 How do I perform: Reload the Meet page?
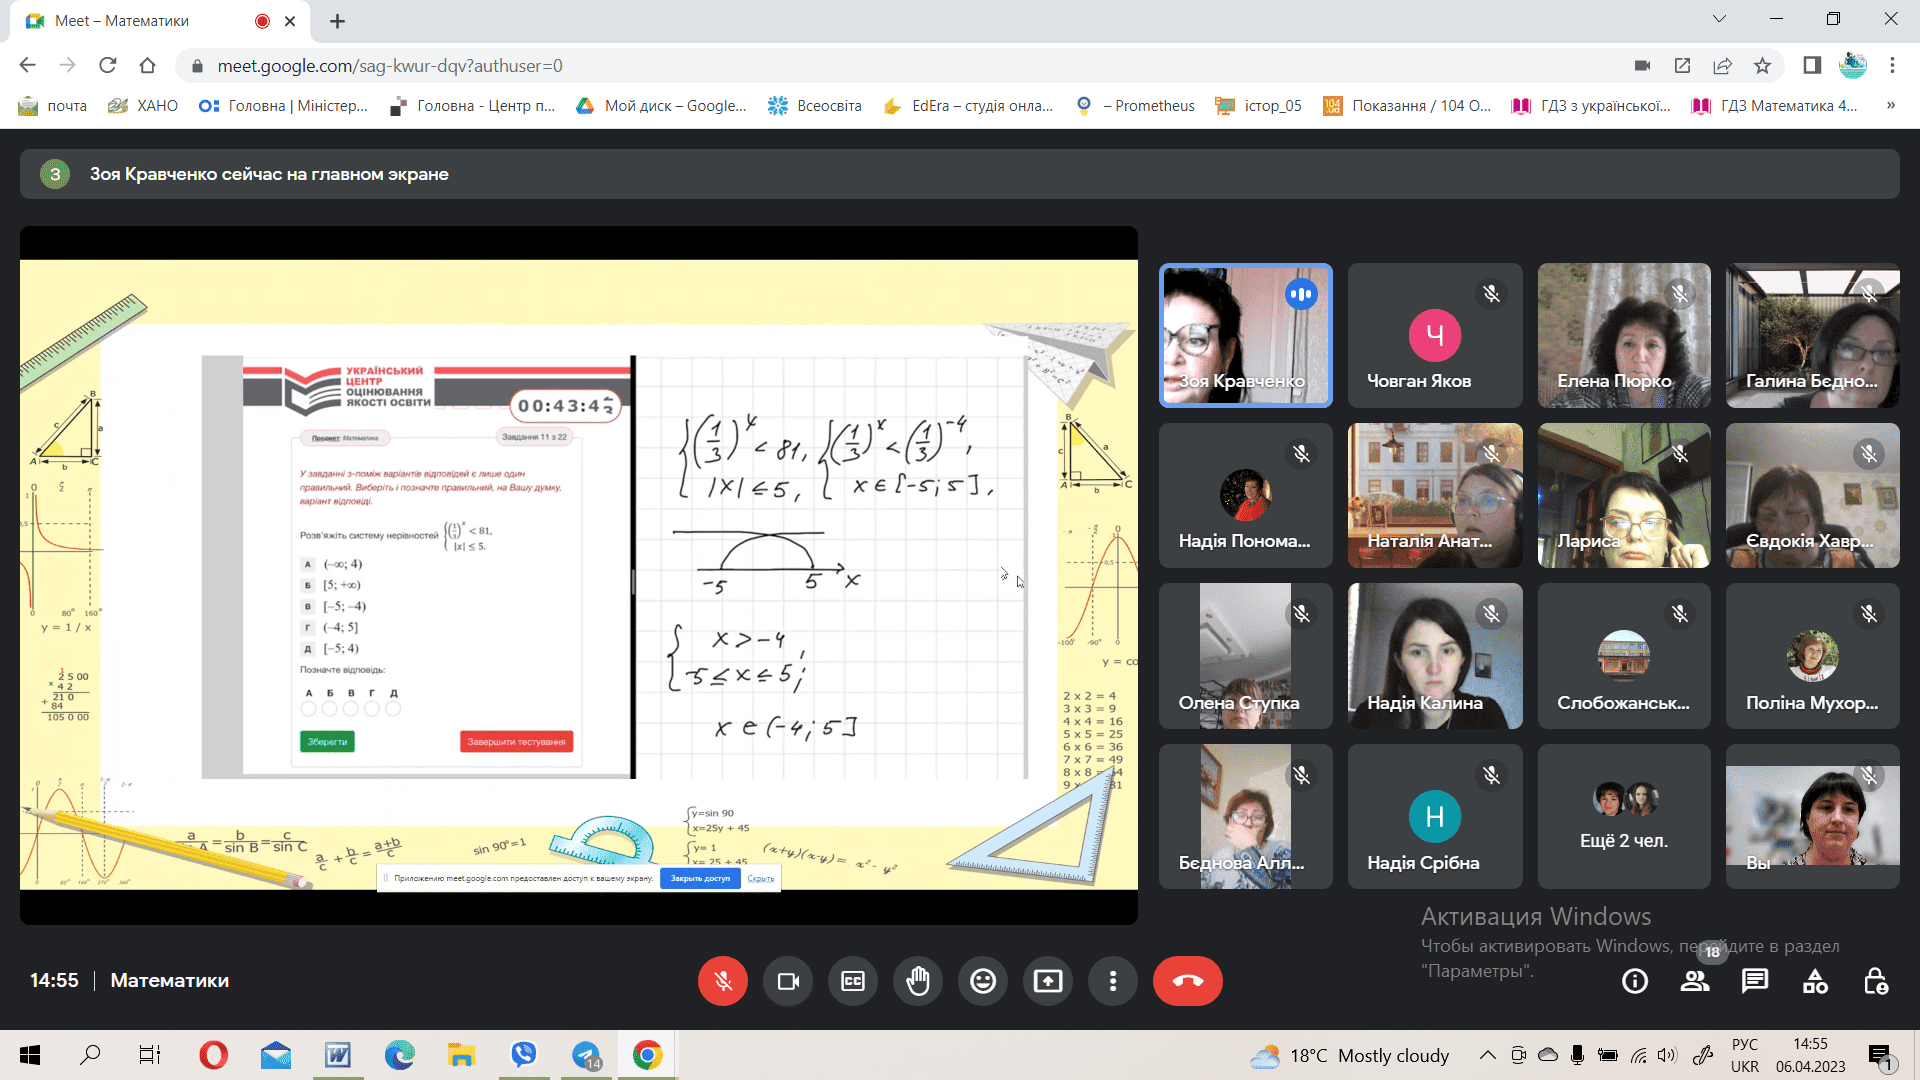tap(107, 65)
